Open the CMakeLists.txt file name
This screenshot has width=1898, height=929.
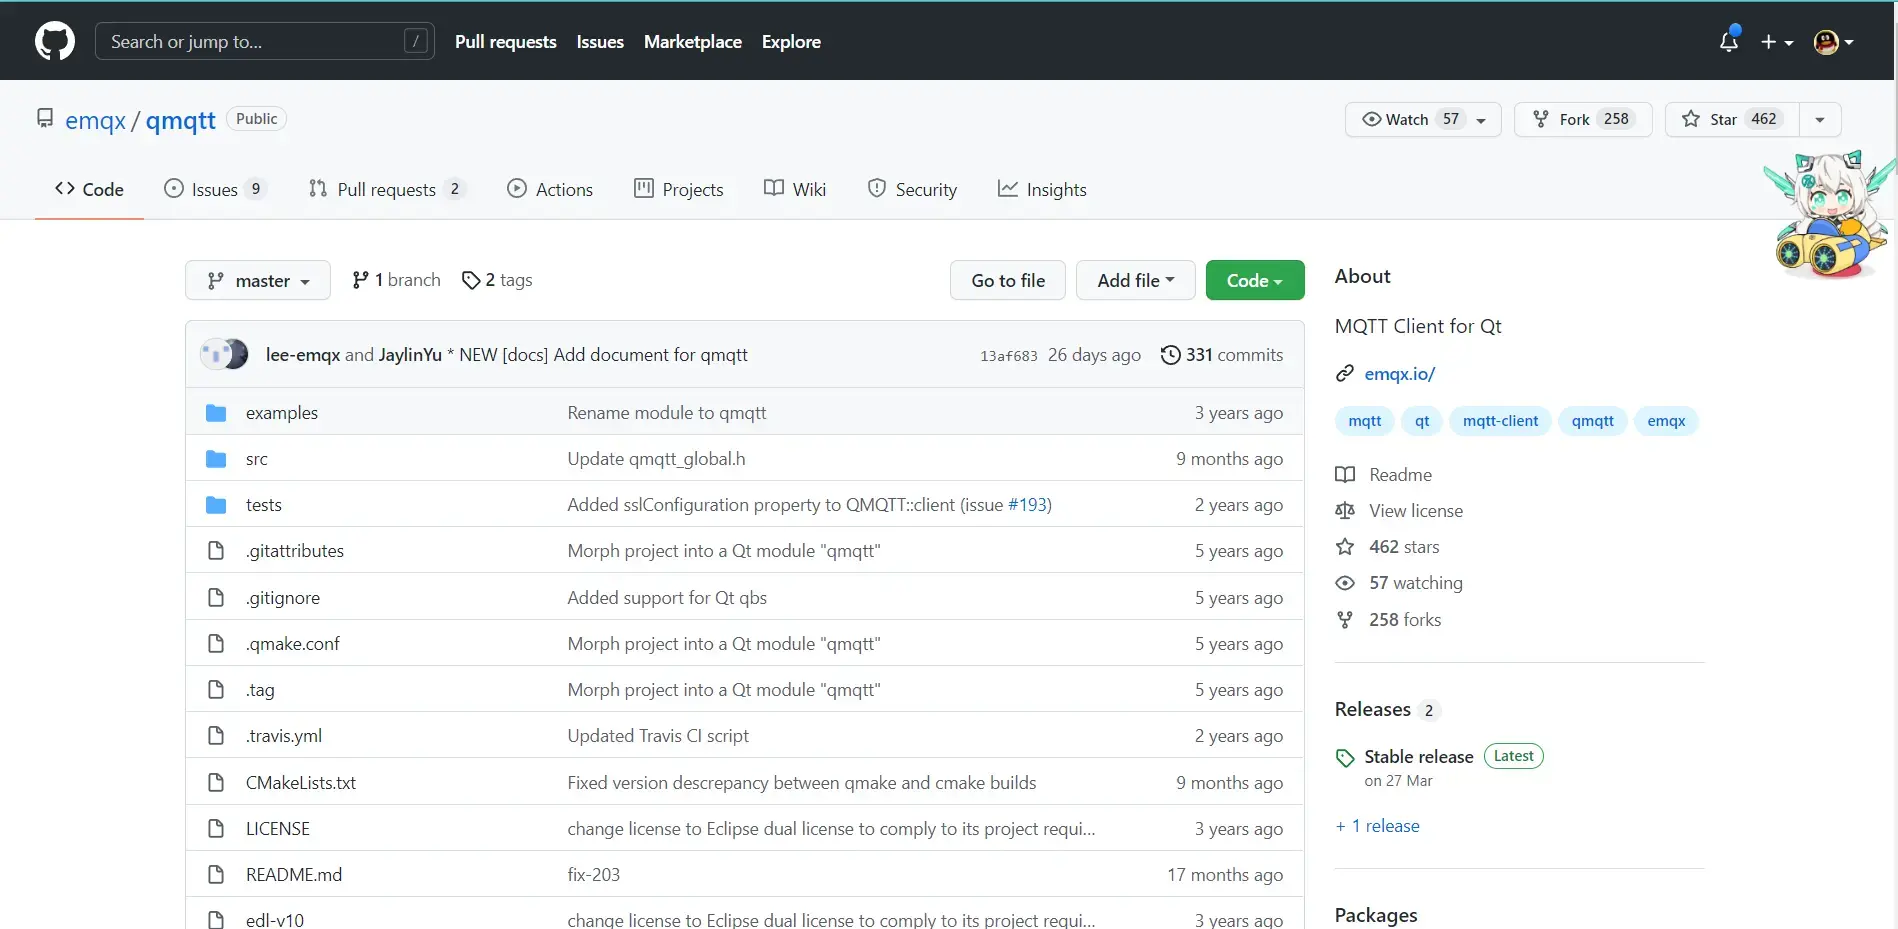(x=301, y=783)
